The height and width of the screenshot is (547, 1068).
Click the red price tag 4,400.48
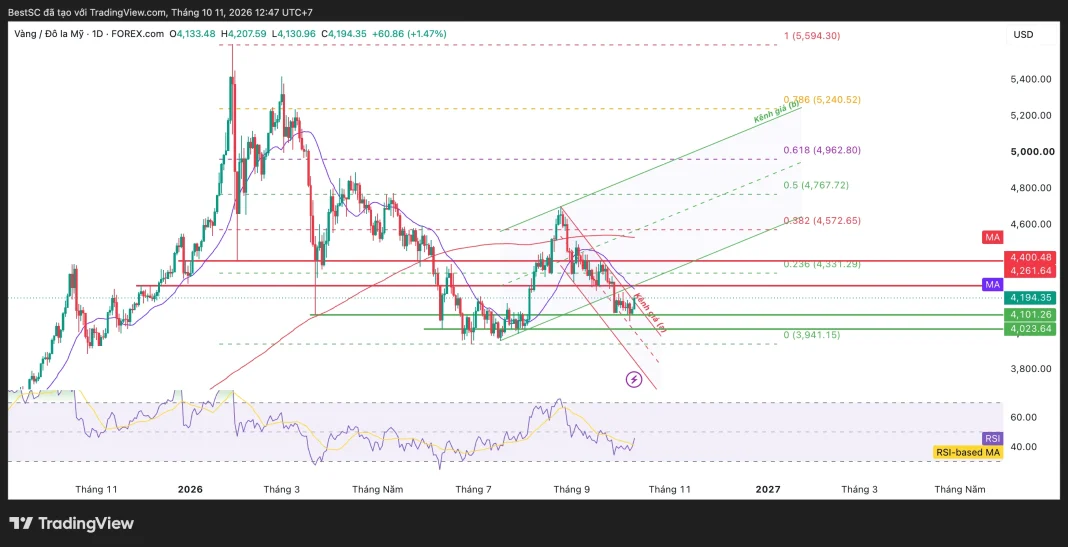[x=1031, y=257]
